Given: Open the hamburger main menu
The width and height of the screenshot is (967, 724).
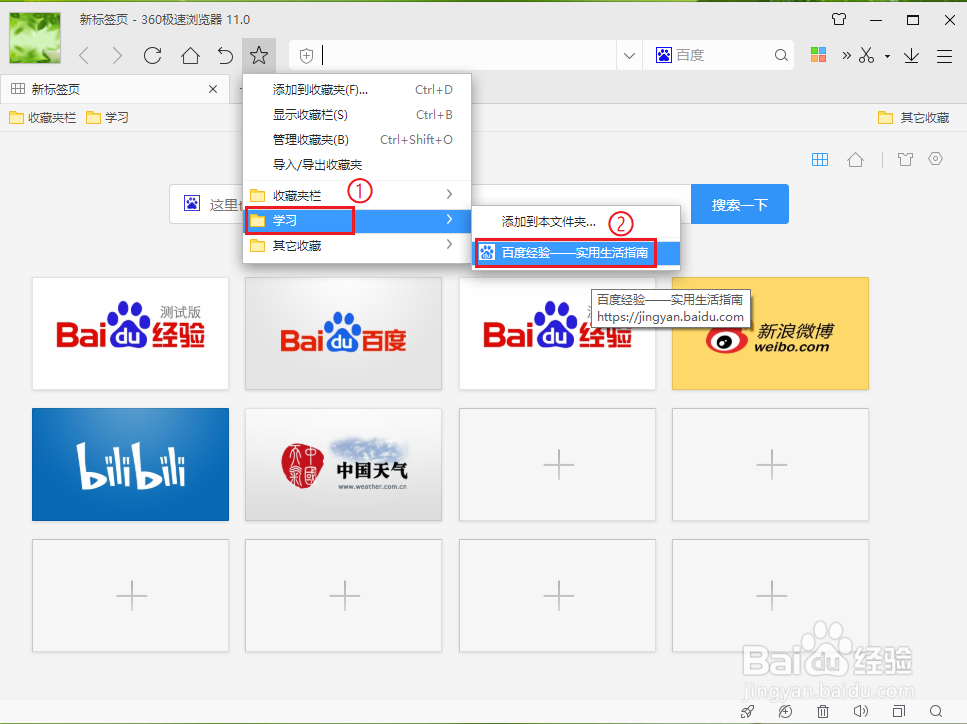Looking at the screenshot, I should [944, 56].
